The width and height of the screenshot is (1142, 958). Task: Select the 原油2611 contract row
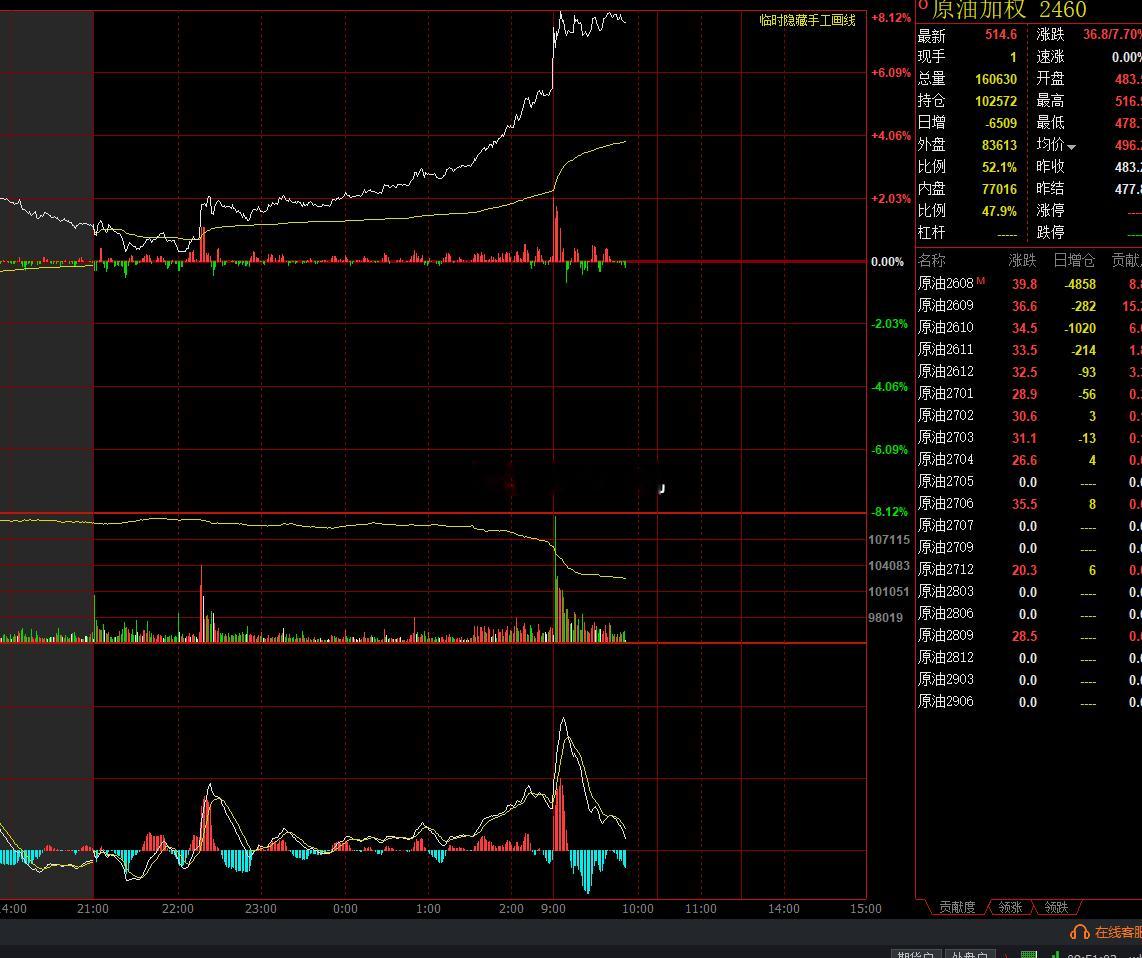coord(1028,350)
